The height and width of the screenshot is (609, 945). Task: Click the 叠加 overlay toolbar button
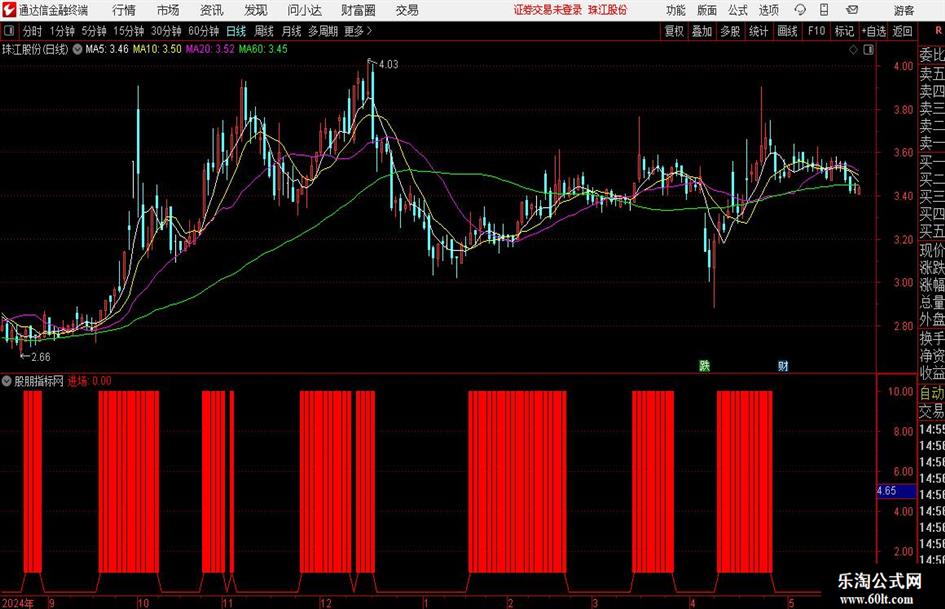(x=702, y=31)
